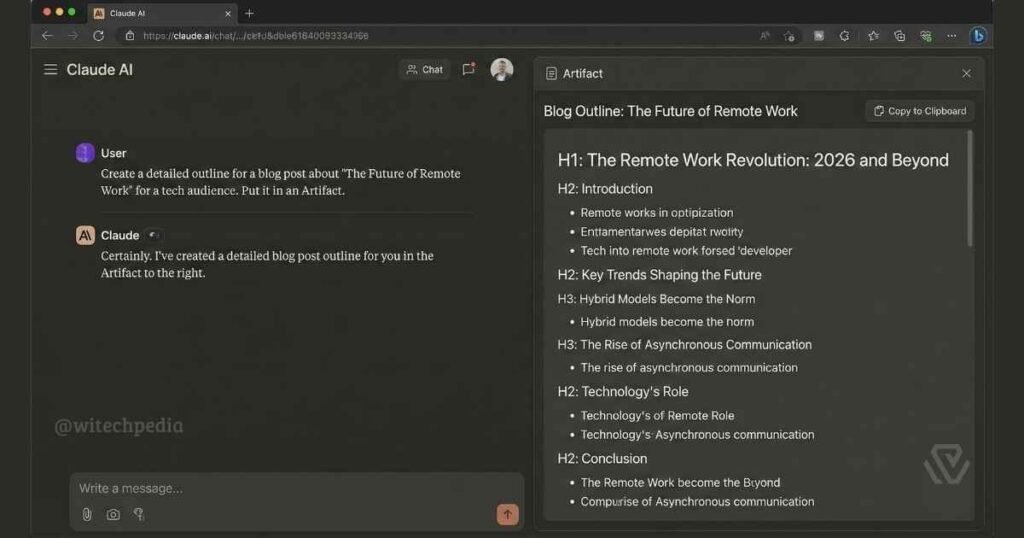Click the lightbulb style icon in composer
Screen dimensions: 1024x538
pos(138,514)
